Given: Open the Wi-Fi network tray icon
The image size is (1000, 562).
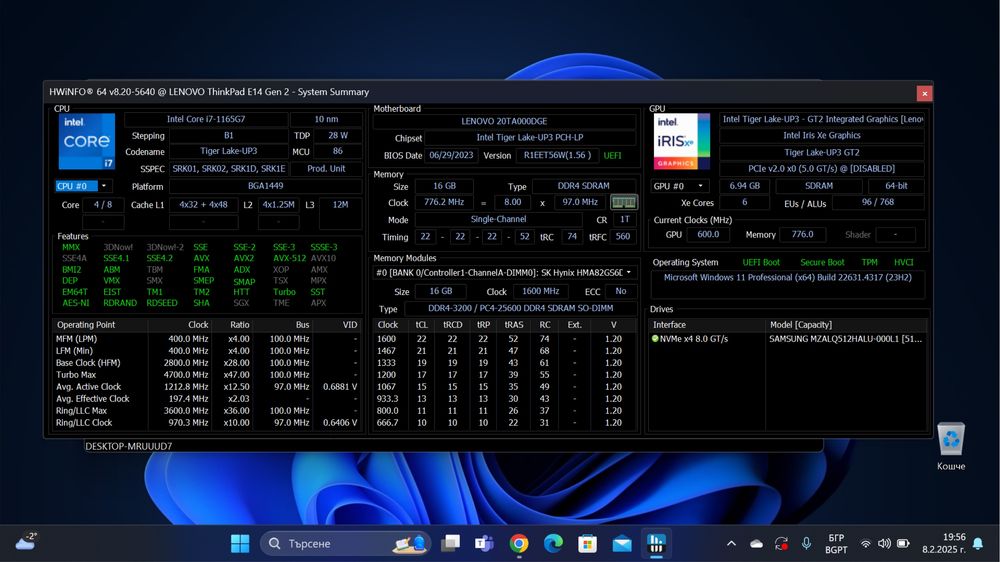Looking at the screenshot, I should pyautogui.click(x=865, y=544).
